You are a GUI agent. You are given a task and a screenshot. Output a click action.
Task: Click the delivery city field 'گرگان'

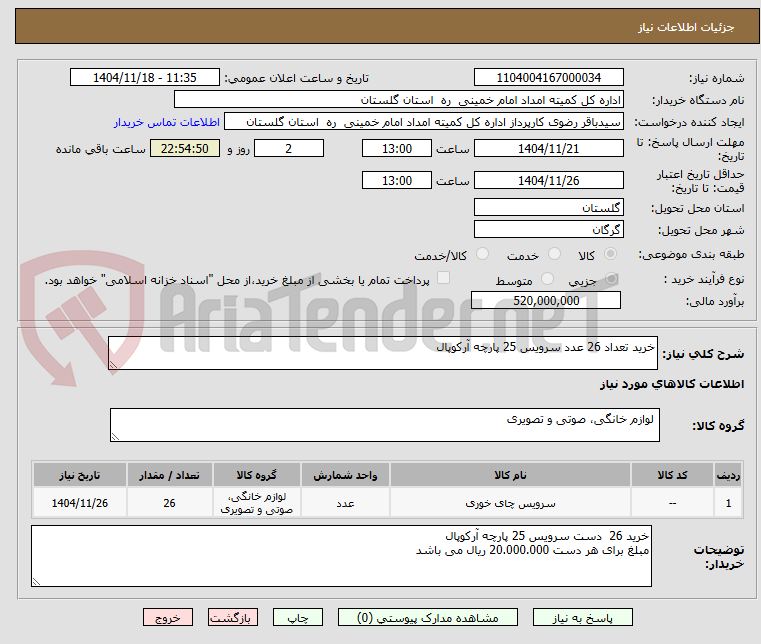(548, 230)
